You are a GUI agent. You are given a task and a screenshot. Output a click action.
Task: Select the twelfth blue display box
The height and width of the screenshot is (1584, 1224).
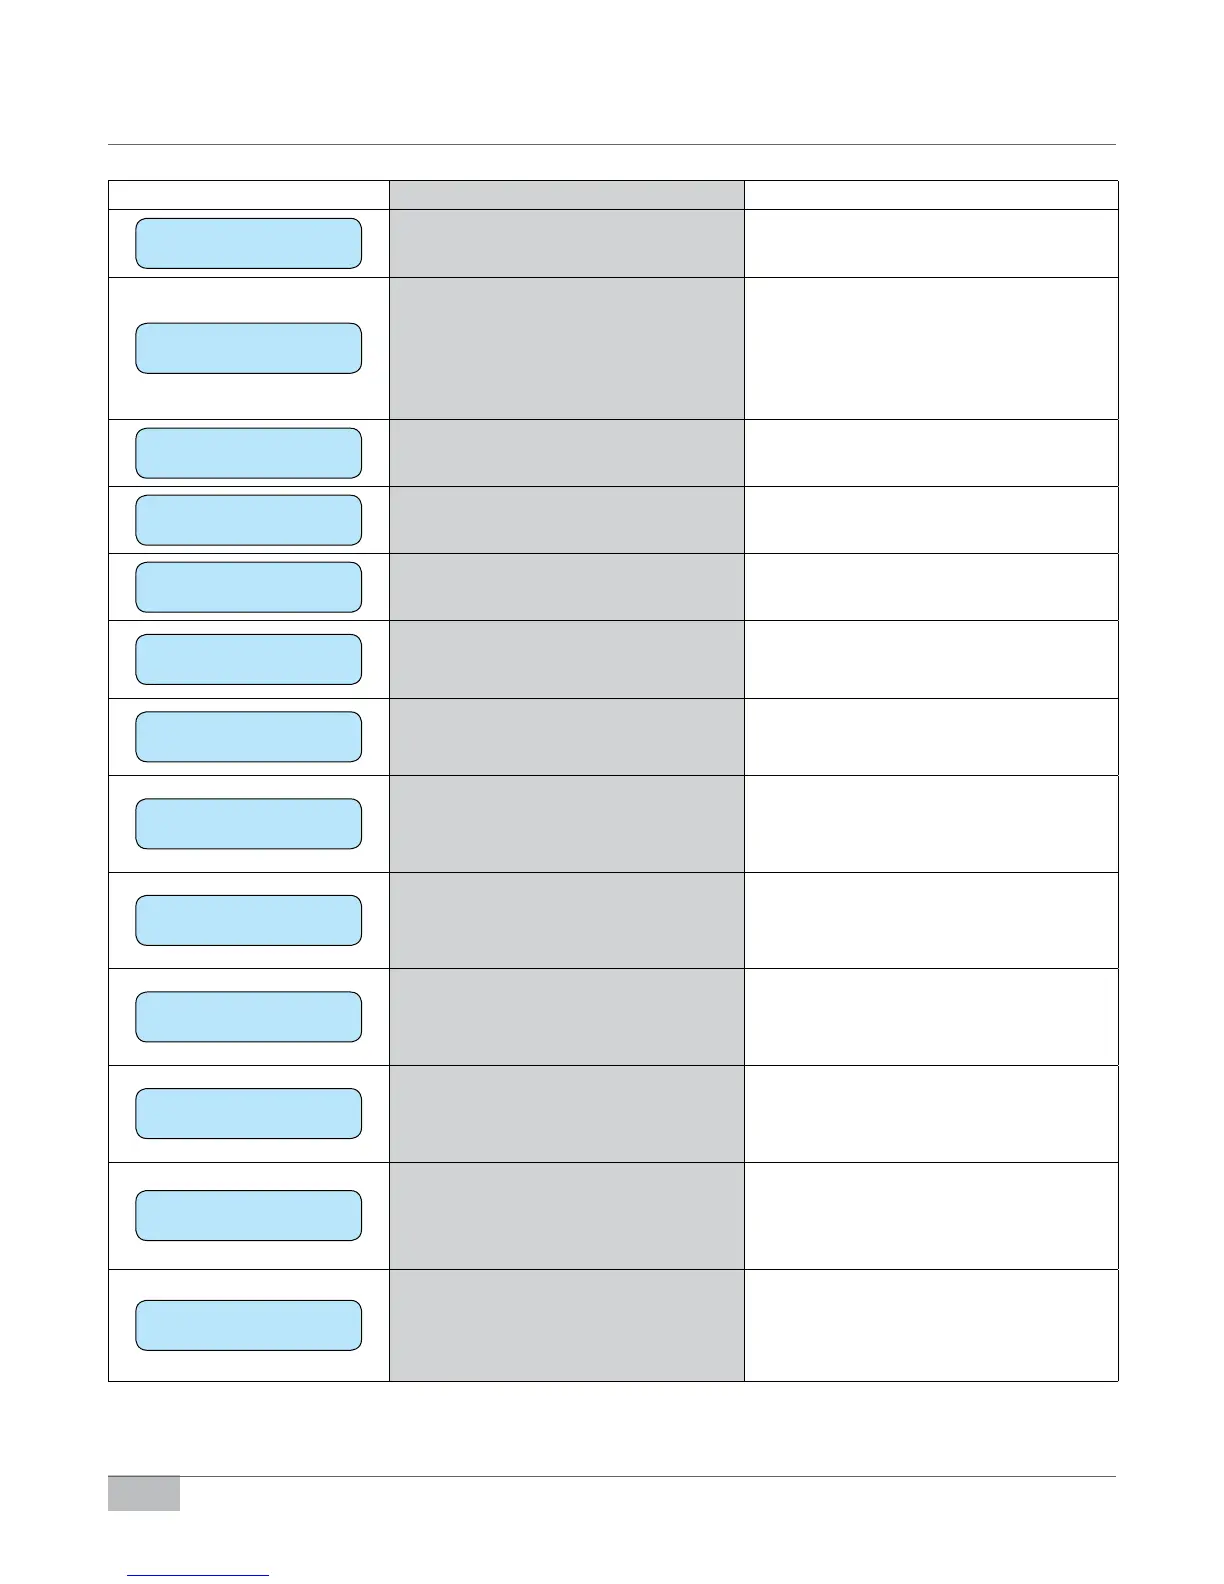point(248,1216)
